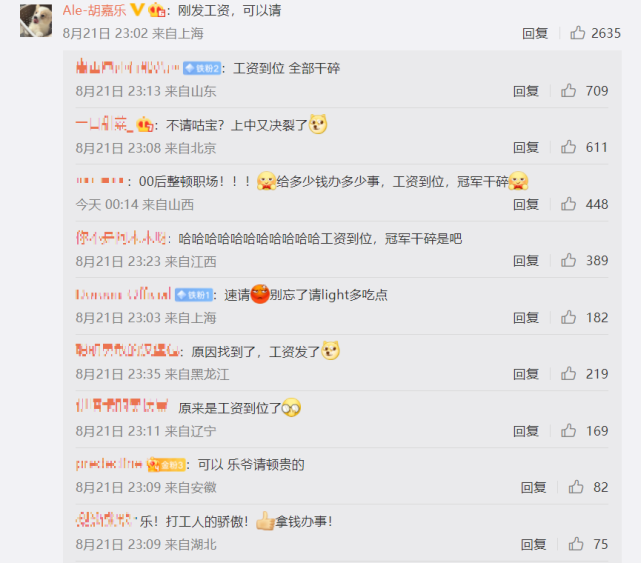
Task: Click 回复 on the 山西 comment
Action: pyautogui.click(x=526, y=204)
